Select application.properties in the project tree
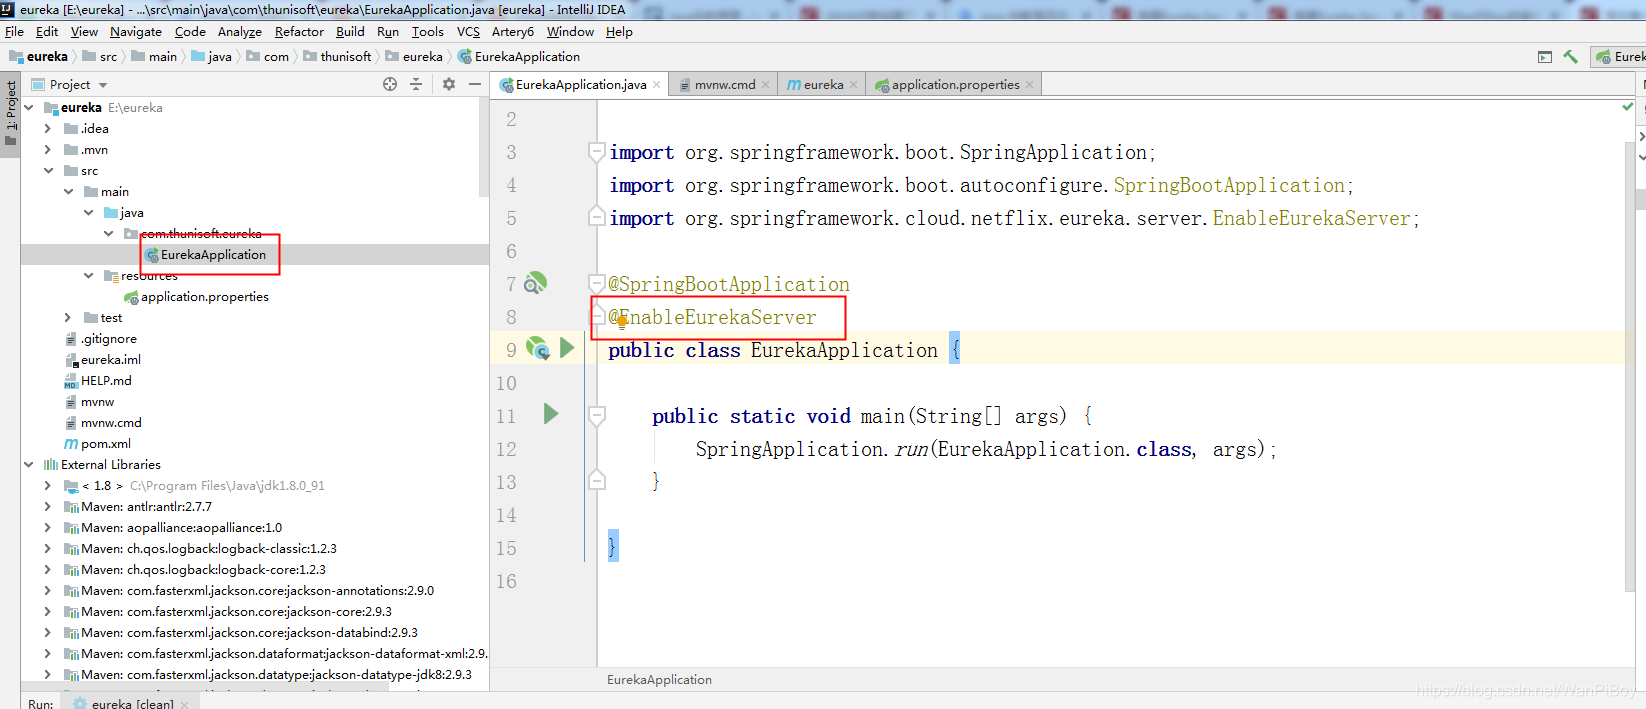 click(x=204, y=297)
